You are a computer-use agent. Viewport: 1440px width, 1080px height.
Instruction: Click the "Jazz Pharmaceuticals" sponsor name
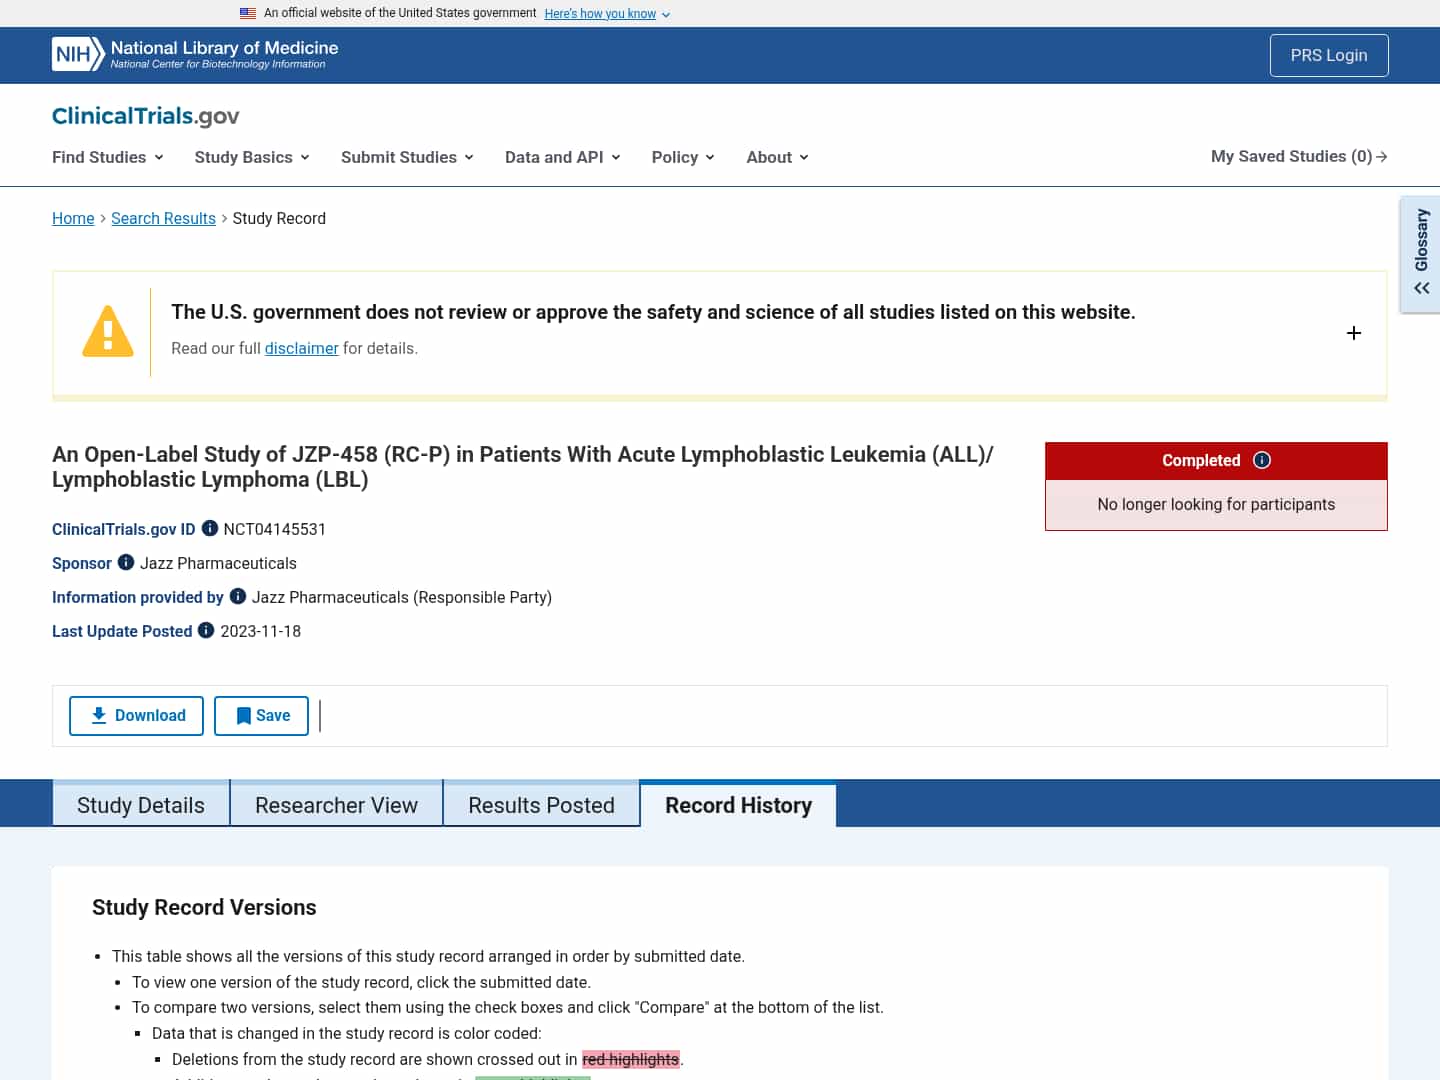pyautogui.click(x=218, y=563)
